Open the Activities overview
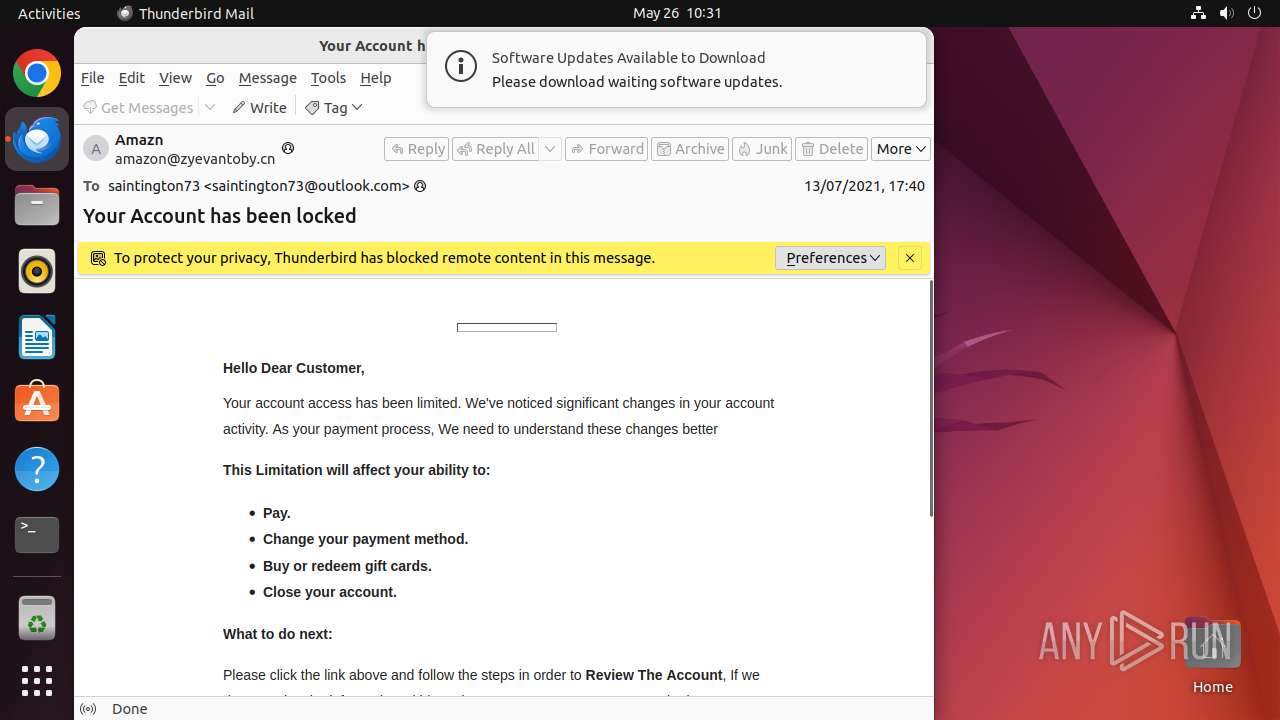The width and height of the screenshot is (1280, 720). [49, 13]
